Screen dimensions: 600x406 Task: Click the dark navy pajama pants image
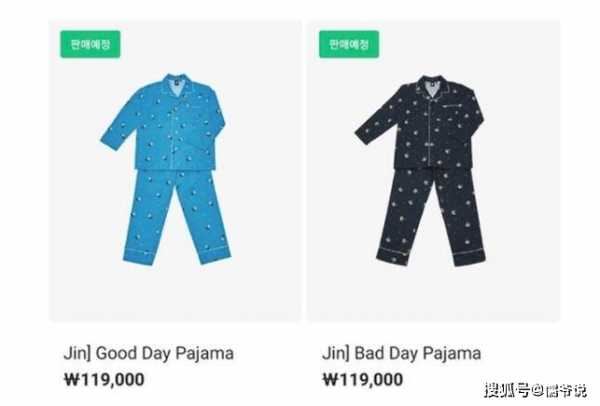click(x=430, y=216)
